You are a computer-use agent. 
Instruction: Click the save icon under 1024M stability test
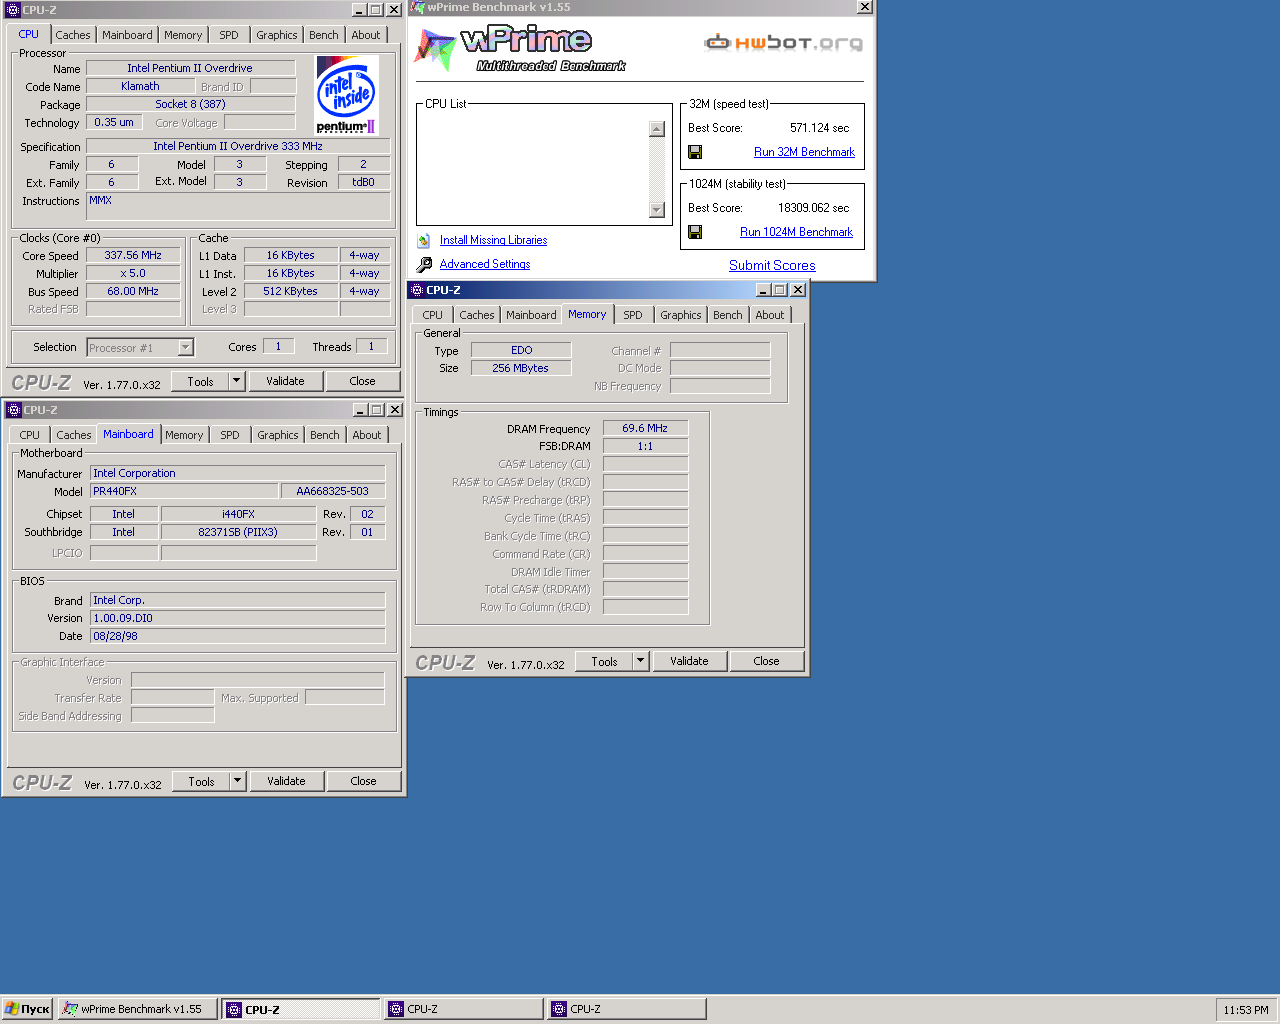point(695,232)
